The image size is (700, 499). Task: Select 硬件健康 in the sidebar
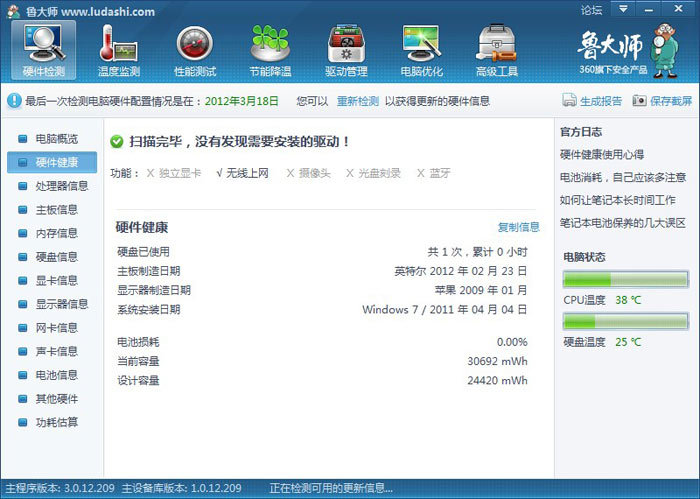click(x=52, y=162)
